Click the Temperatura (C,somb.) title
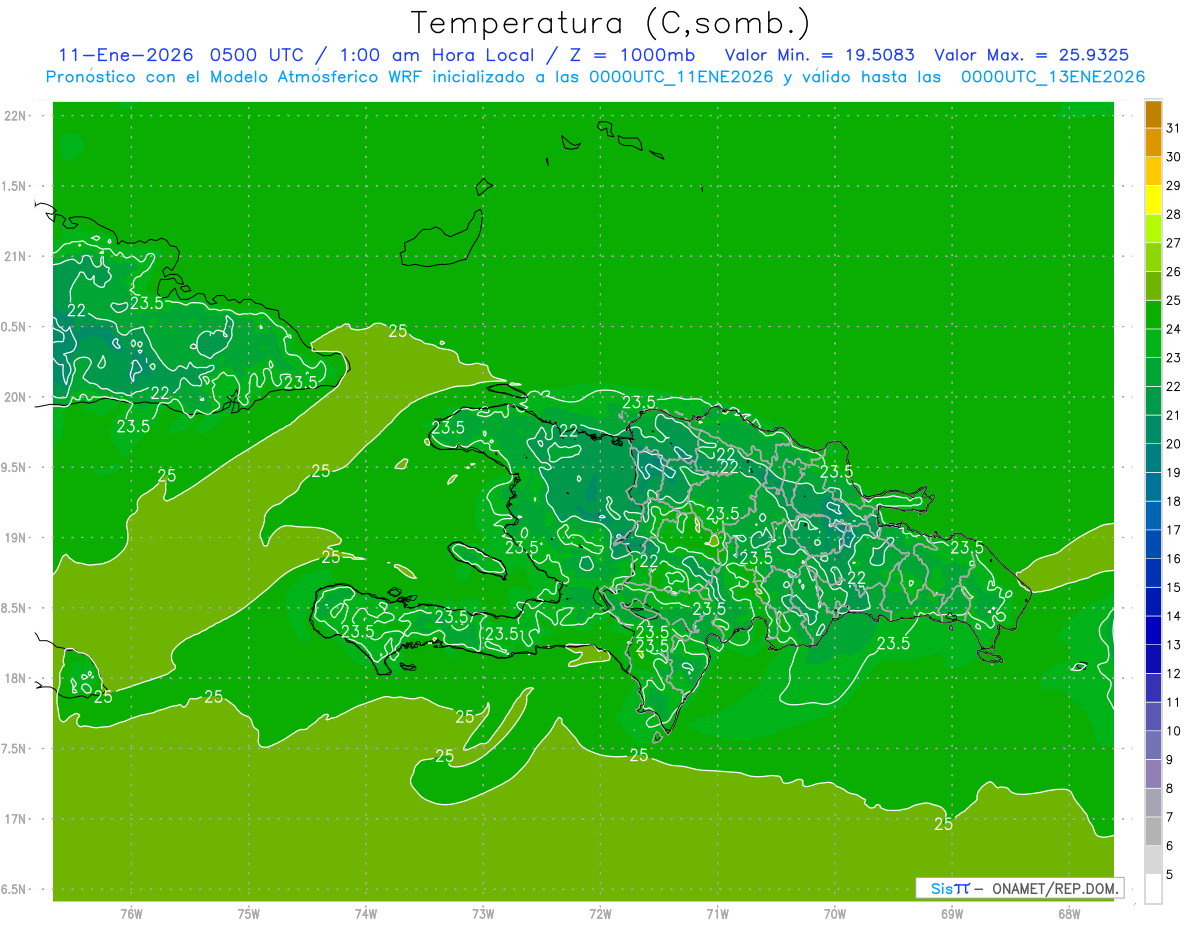Image resolution: width=1200 pixels, height=927 pixels. click(611, 23)
